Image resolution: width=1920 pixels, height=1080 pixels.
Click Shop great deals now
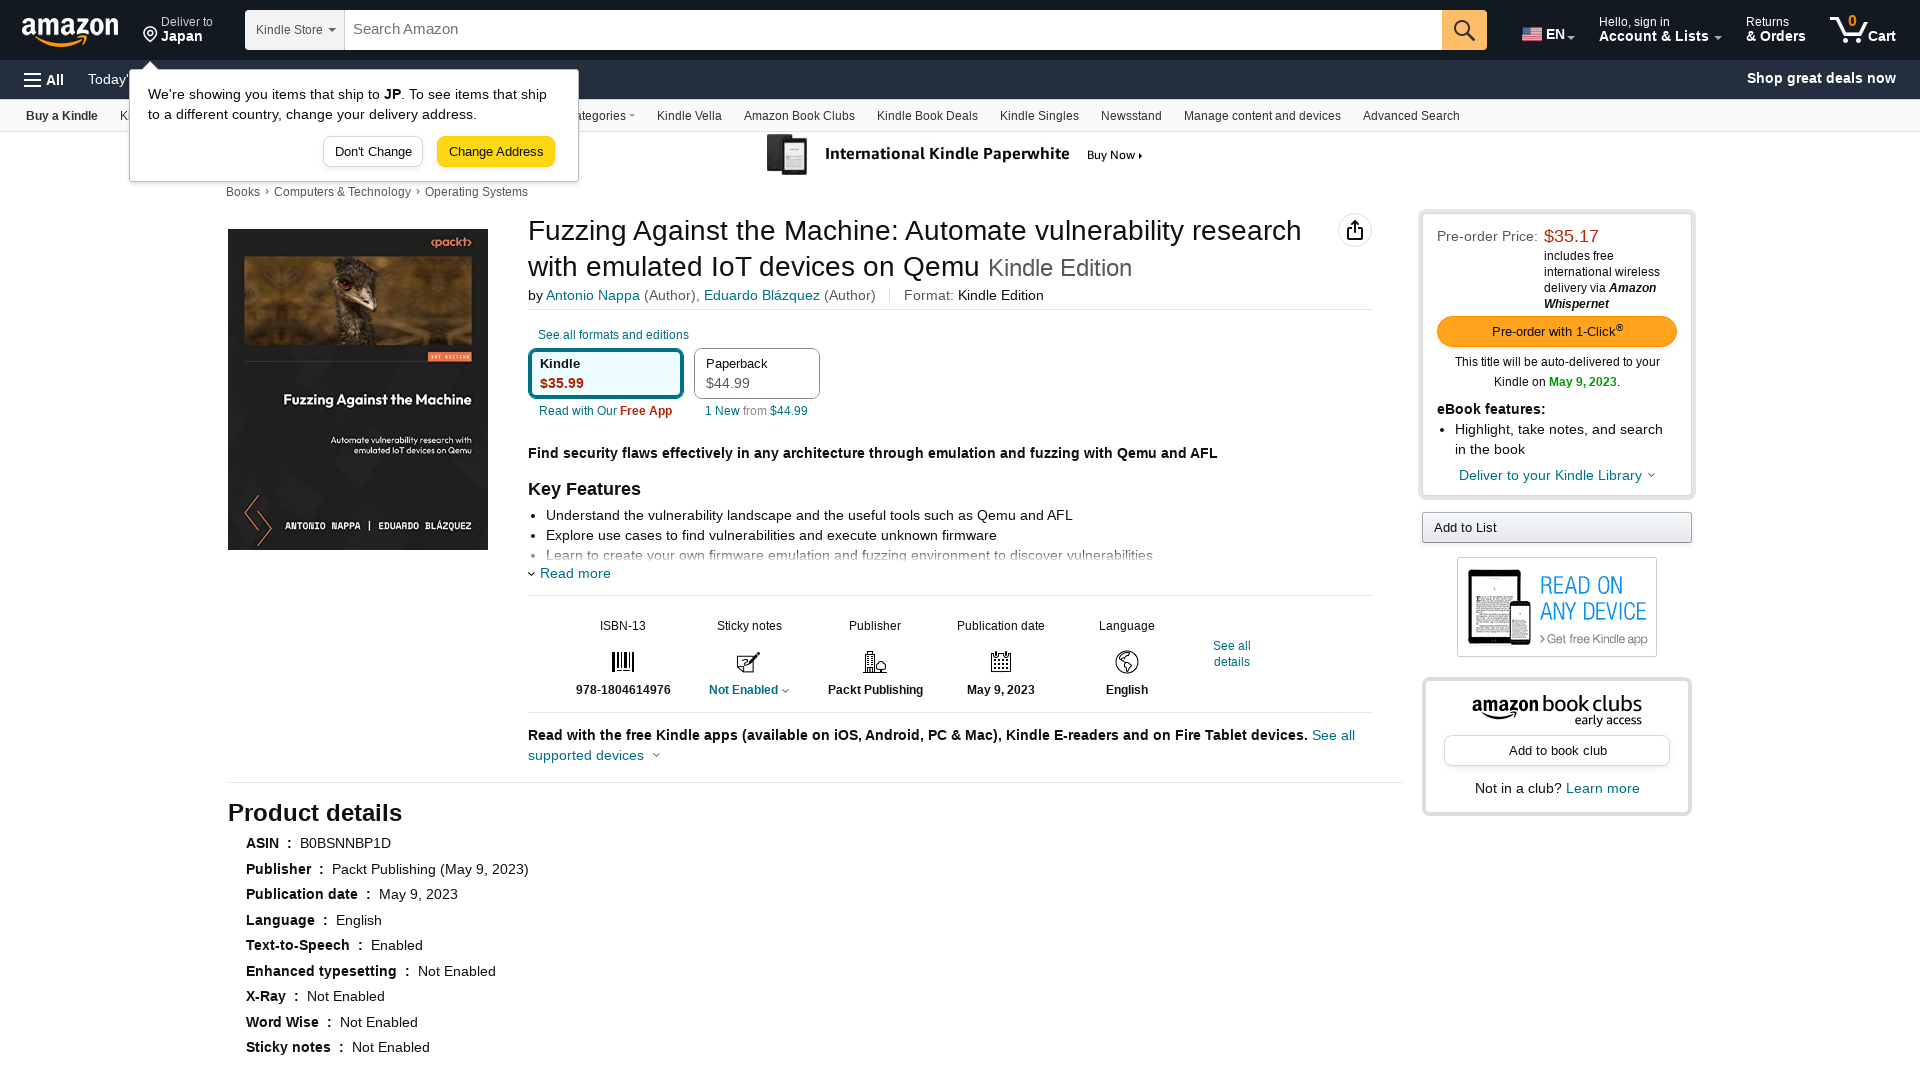coord(1821,78)
